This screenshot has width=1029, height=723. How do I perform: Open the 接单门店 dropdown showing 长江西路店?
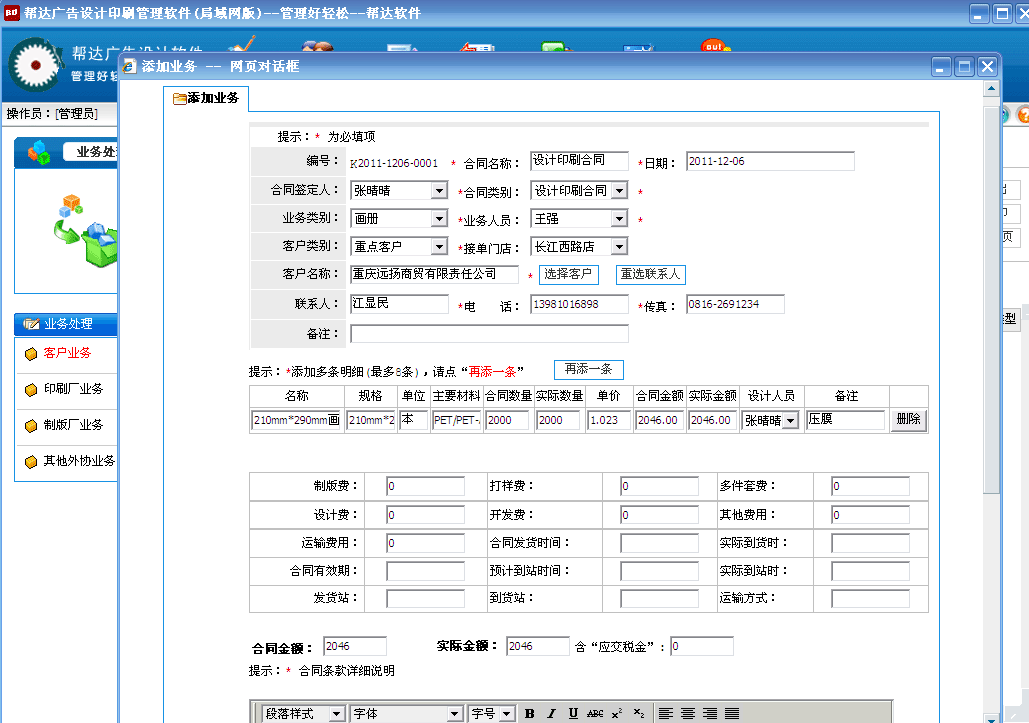point(579,247)
